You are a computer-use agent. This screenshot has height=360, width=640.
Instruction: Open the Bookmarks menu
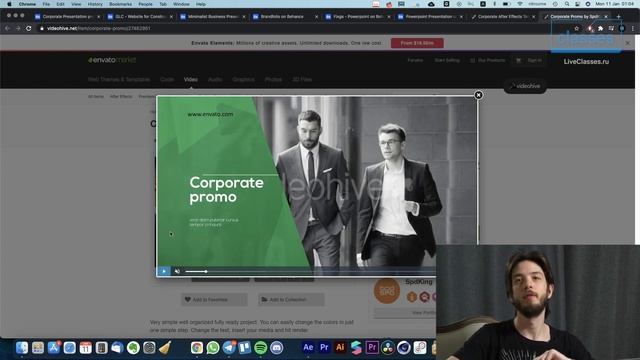tap(120, 4)
